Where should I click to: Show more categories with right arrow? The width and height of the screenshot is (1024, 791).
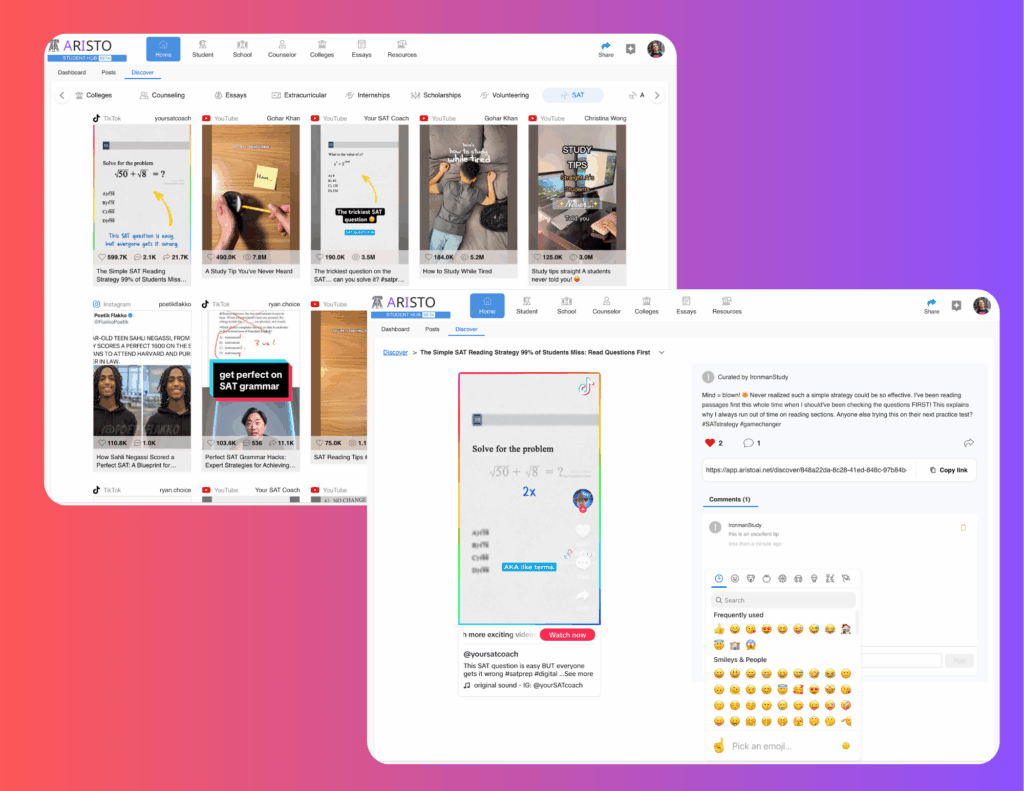tap(657, 95)
